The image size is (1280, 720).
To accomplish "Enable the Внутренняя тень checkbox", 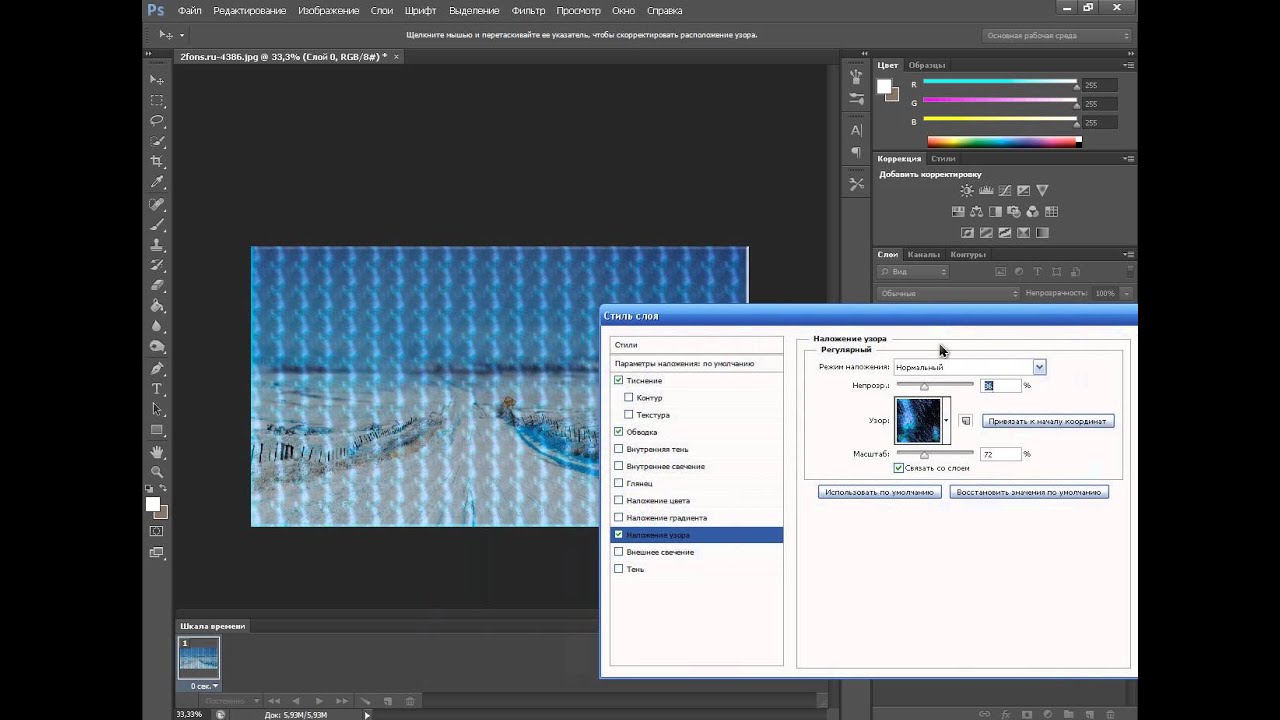I will point(618,449).
